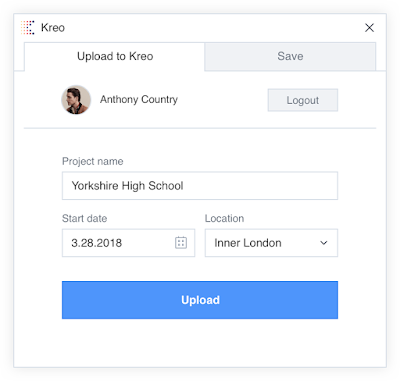Click Anthony Country's profile avatar
400x381 pixels.
76,100
